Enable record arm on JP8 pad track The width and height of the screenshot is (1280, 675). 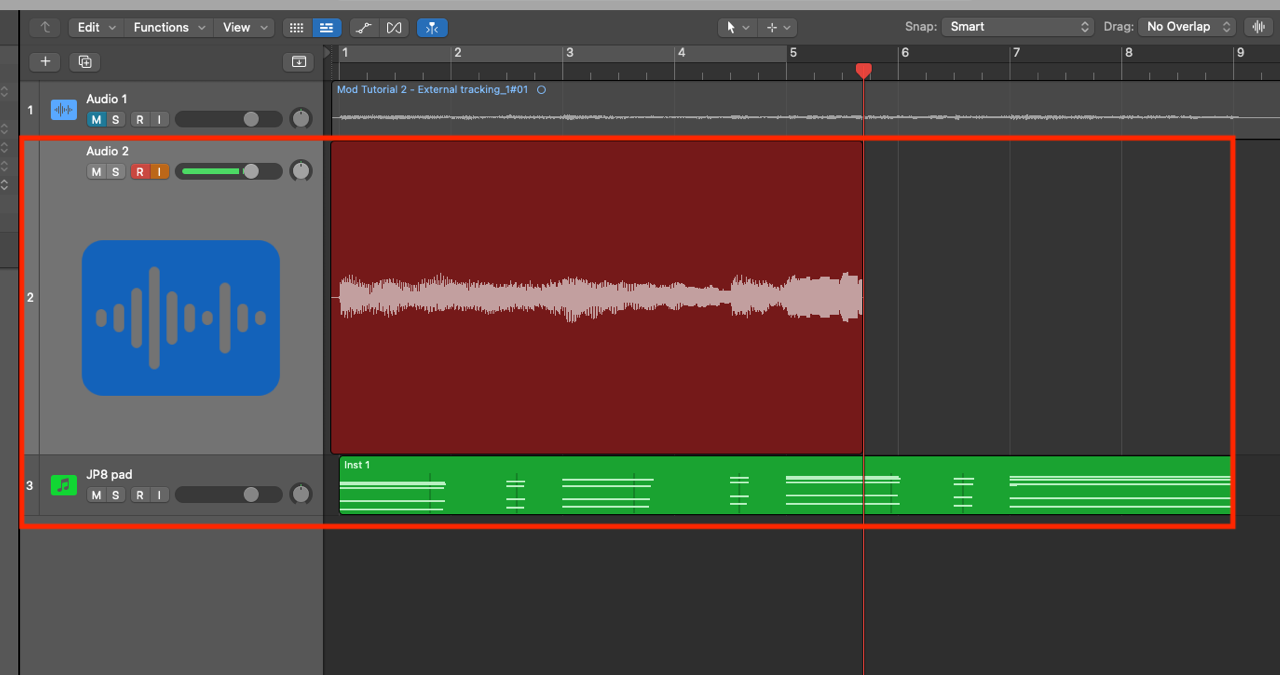click(x=138, y=495)
